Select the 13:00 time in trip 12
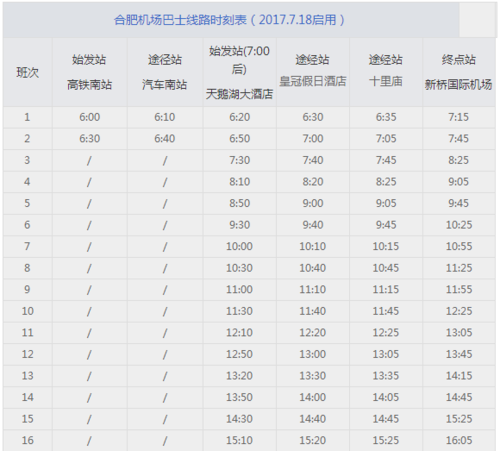Image resolution: width=500 pixels, height=451 pixels. (313, 354)
